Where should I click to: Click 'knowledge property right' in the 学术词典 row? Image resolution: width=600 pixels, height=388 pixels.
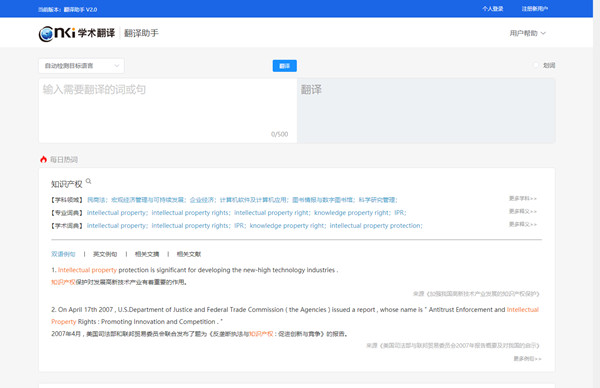[287, 226]
